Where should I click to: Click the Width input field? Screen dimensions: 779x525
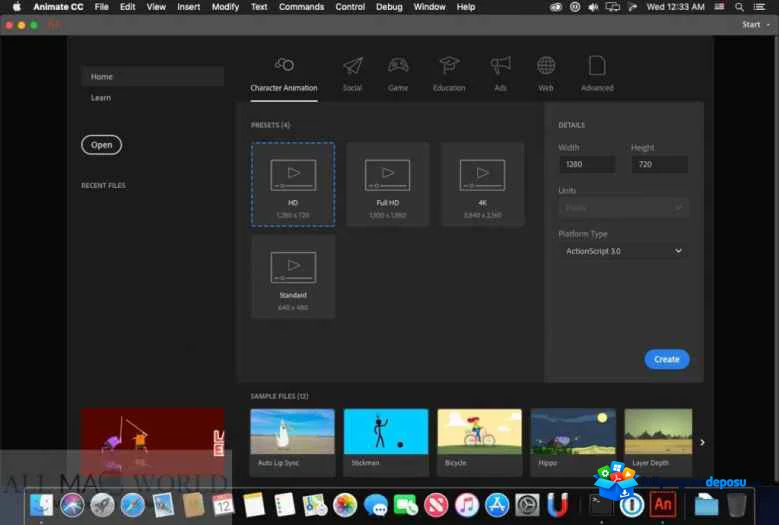pos(587,164)
